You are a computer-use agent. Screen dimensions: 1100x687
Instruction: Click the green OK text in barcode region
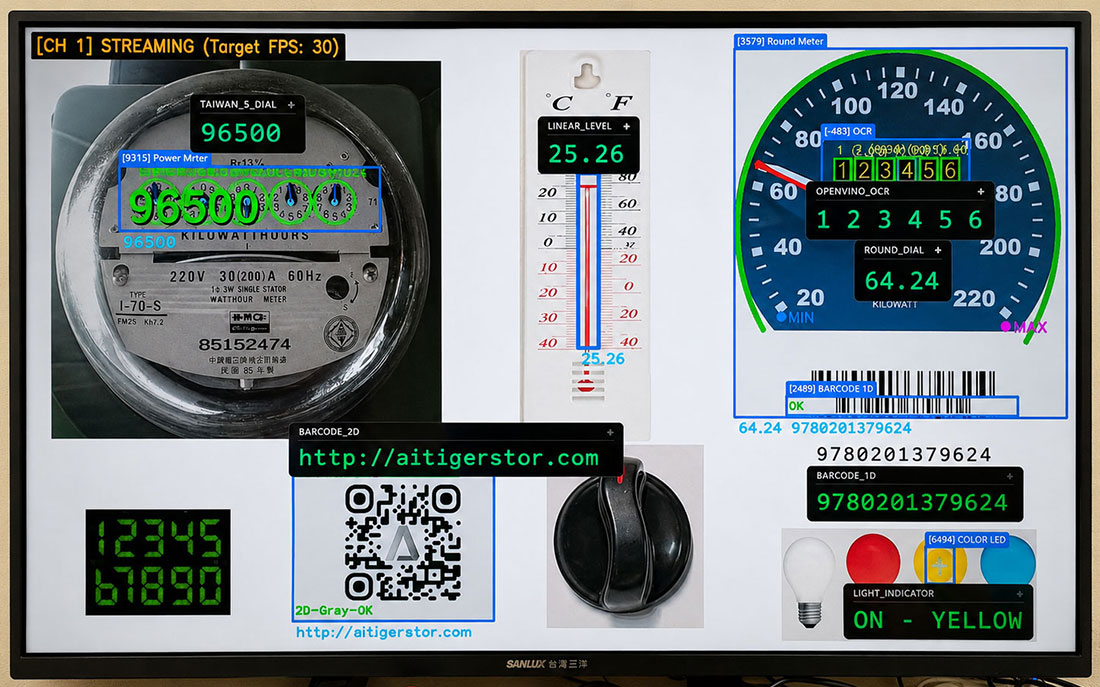(x=796, y=406)
